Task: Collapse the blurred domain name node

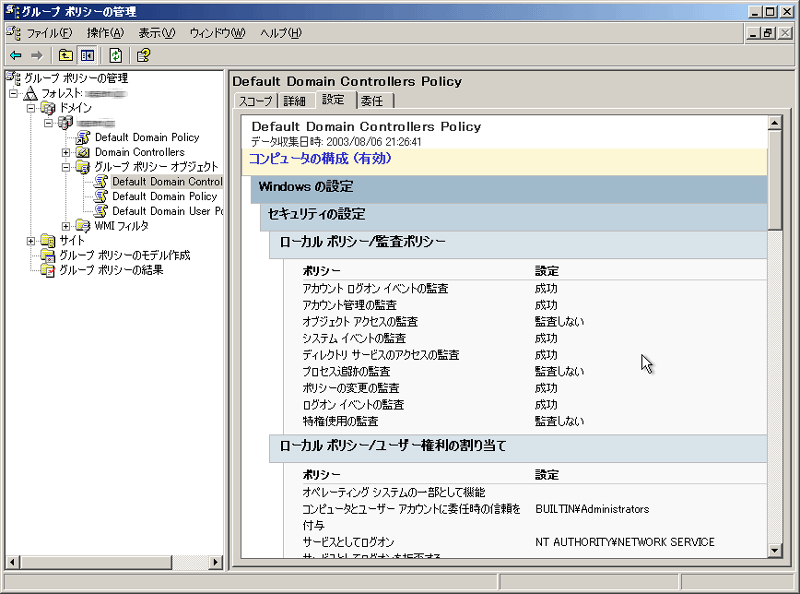Action: coord(48,123)
